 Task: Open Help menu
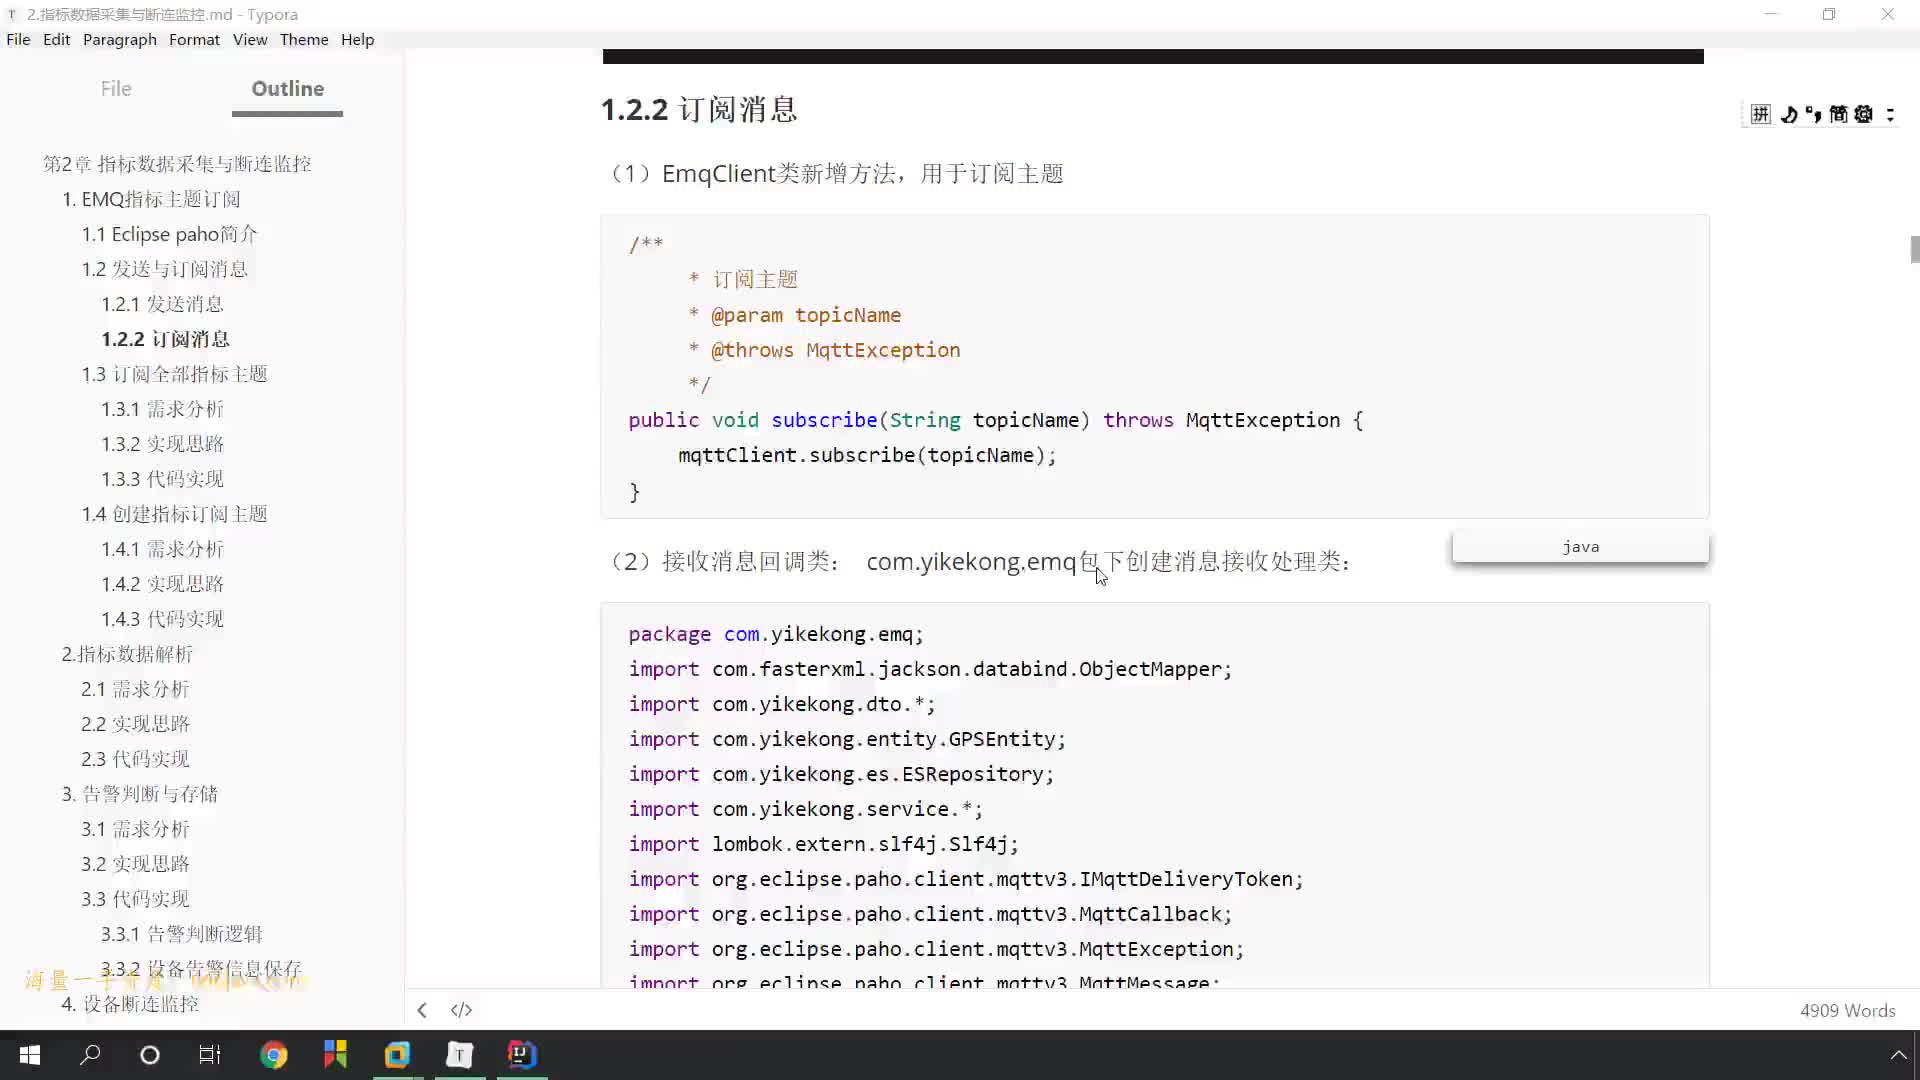[x=357, y=39]
